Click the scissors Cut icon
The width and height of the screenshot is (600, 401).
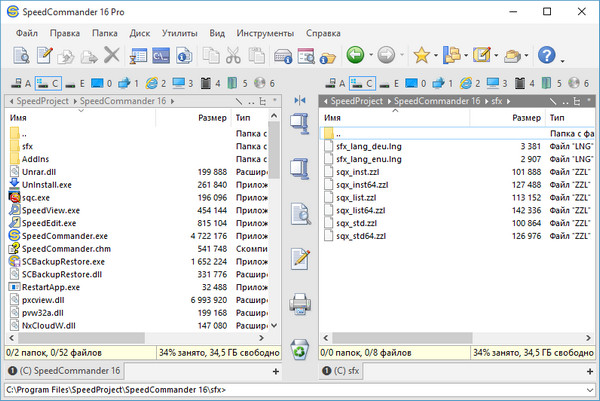232,55
